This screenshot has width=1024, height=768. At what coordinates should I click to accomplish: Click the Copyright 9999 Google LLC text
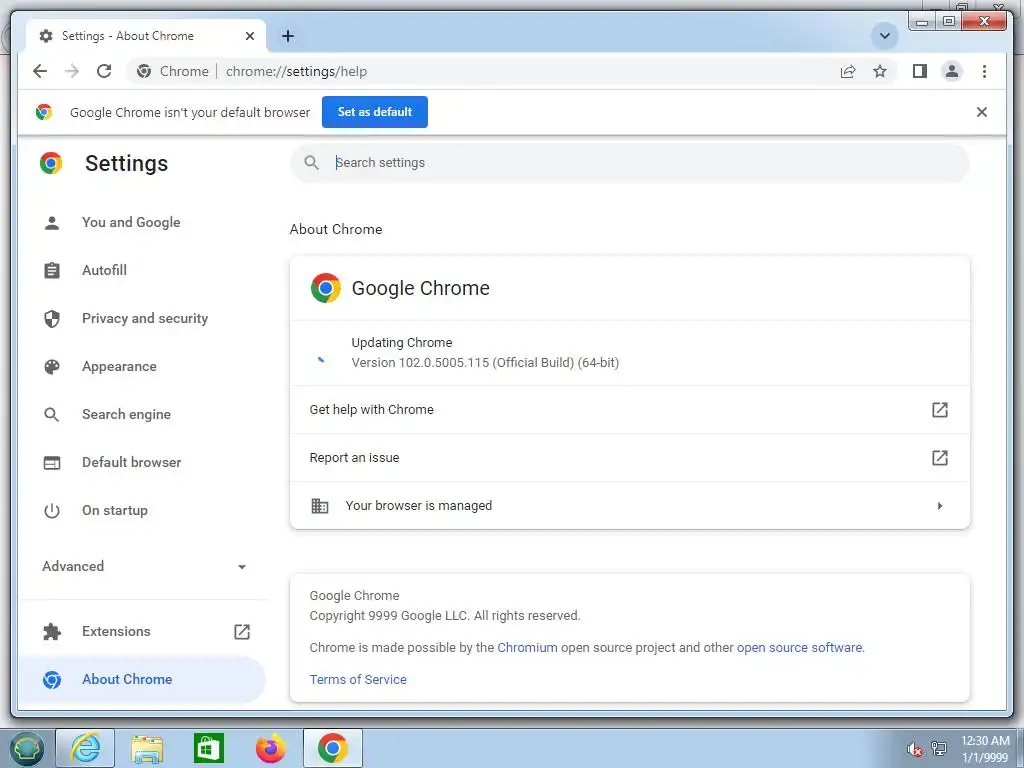click(445, 616)
